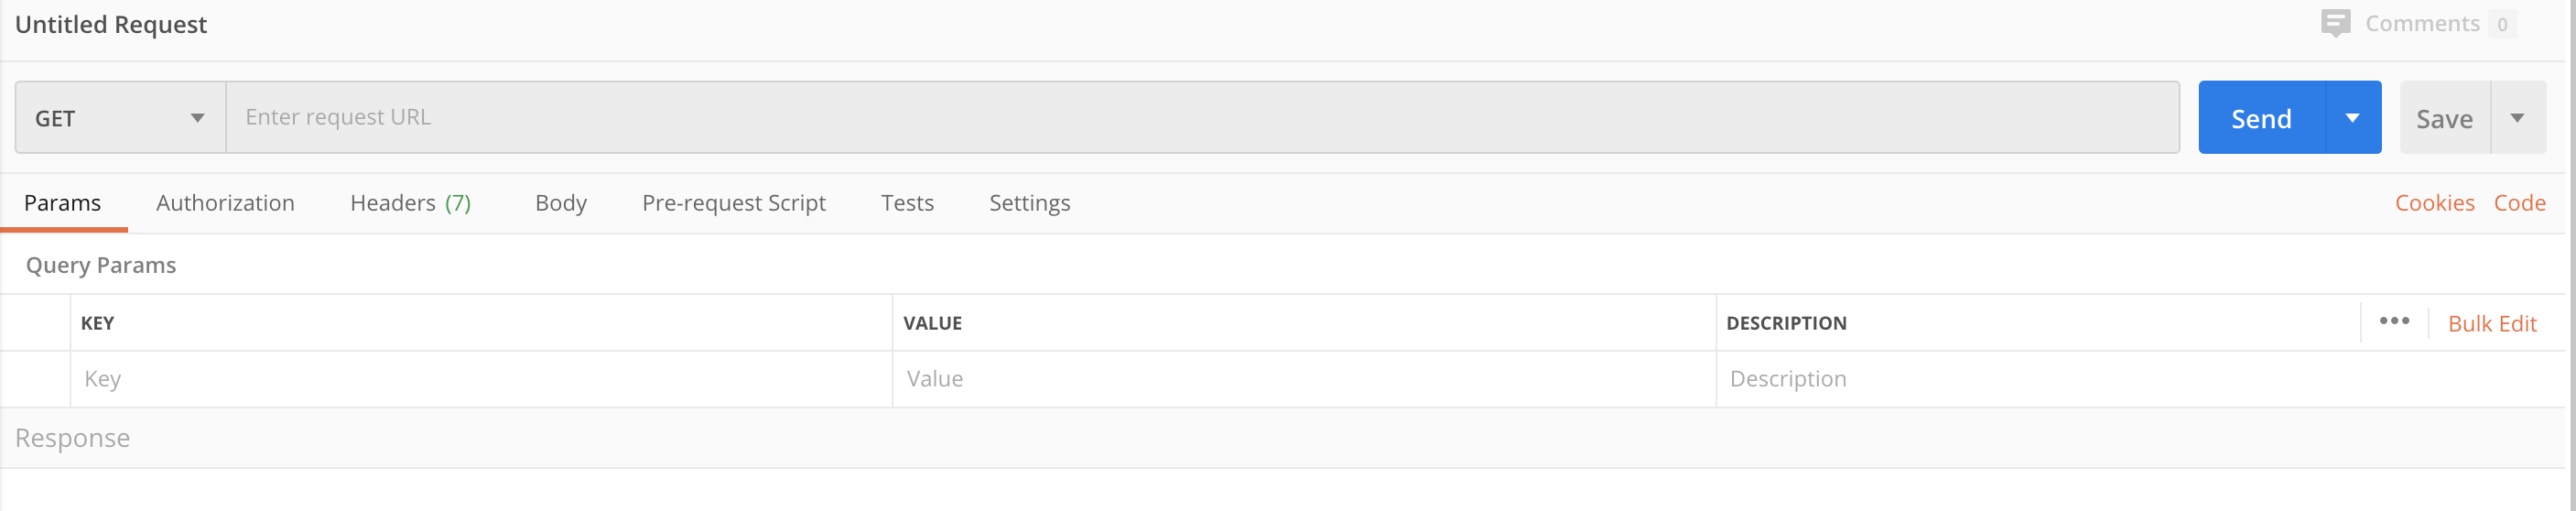Expand the Save options dropdown arrow
2576x511 pixels.
pyautogui.click(x=2517, y=118)
